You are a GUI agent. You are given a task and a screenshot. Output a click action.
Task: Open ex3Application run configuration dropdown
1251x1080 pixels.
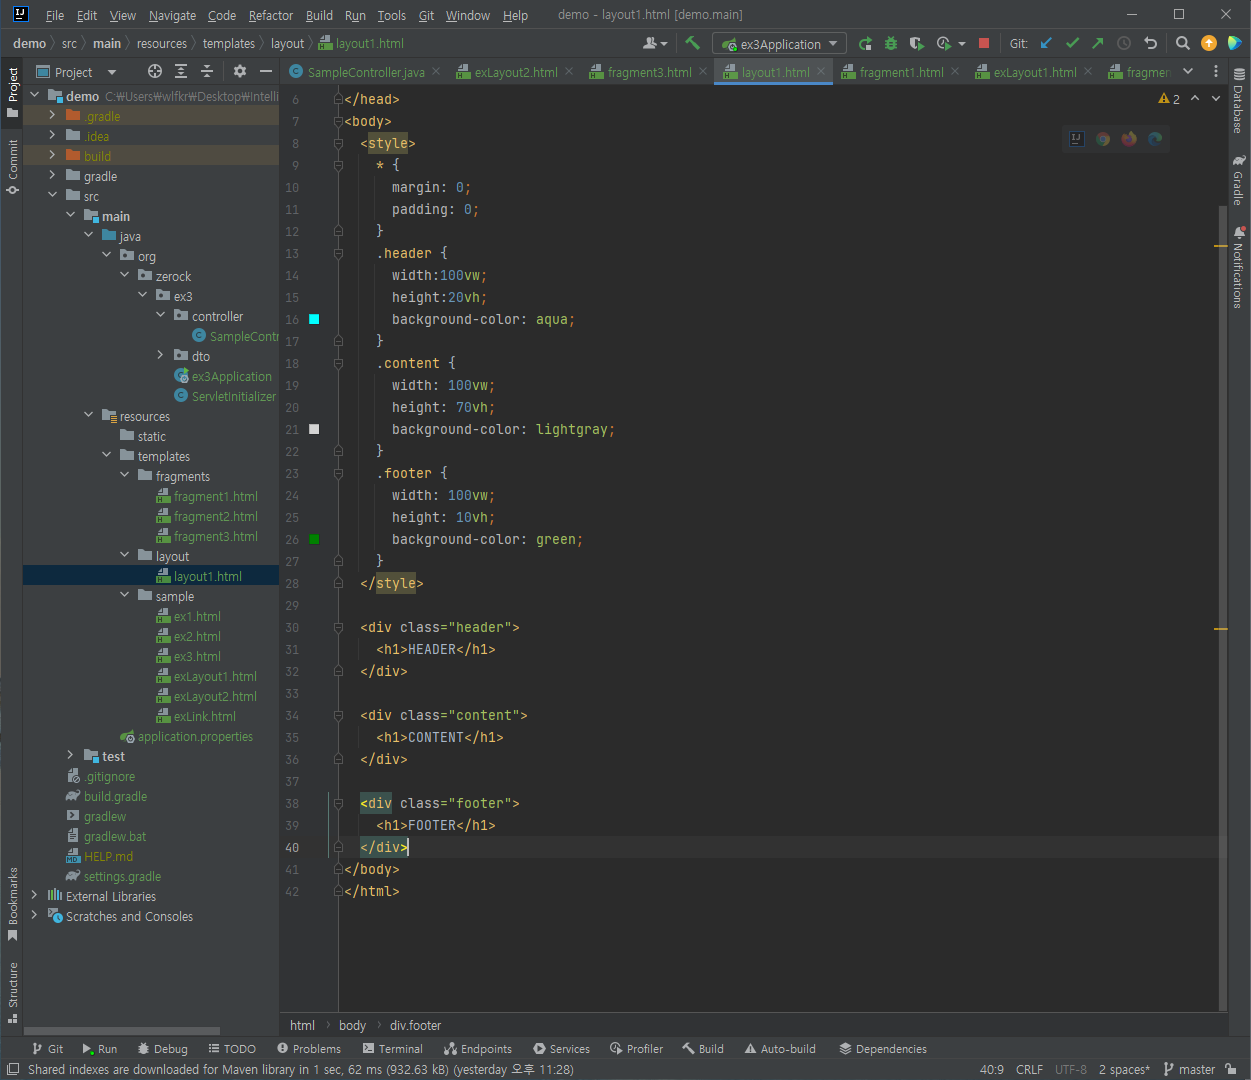point(780,43)
